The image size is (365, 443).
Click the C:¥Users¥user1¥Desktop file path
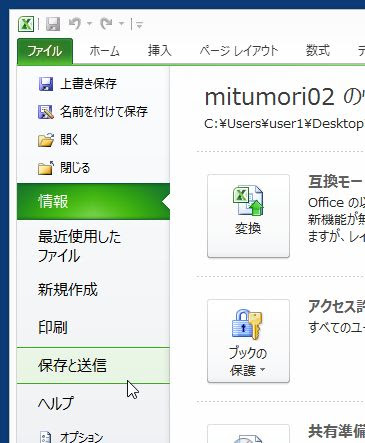284,124
